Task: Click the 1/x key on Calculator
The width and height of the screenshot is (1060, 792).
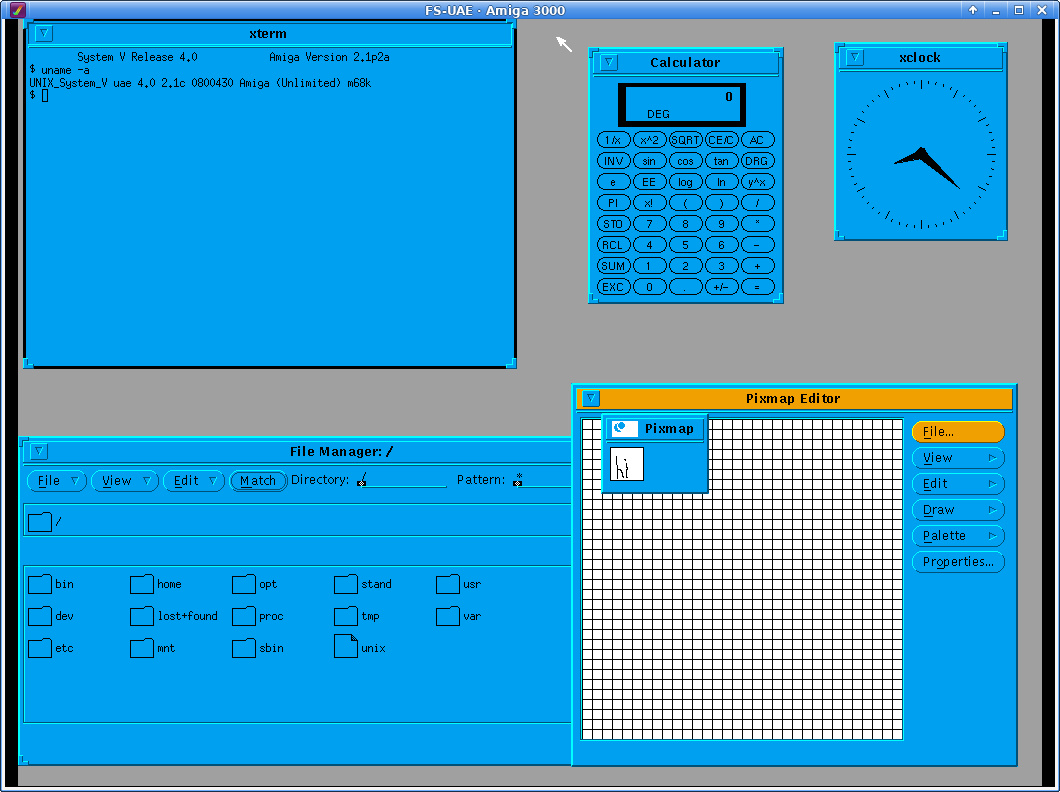Action: coord(613,140)
